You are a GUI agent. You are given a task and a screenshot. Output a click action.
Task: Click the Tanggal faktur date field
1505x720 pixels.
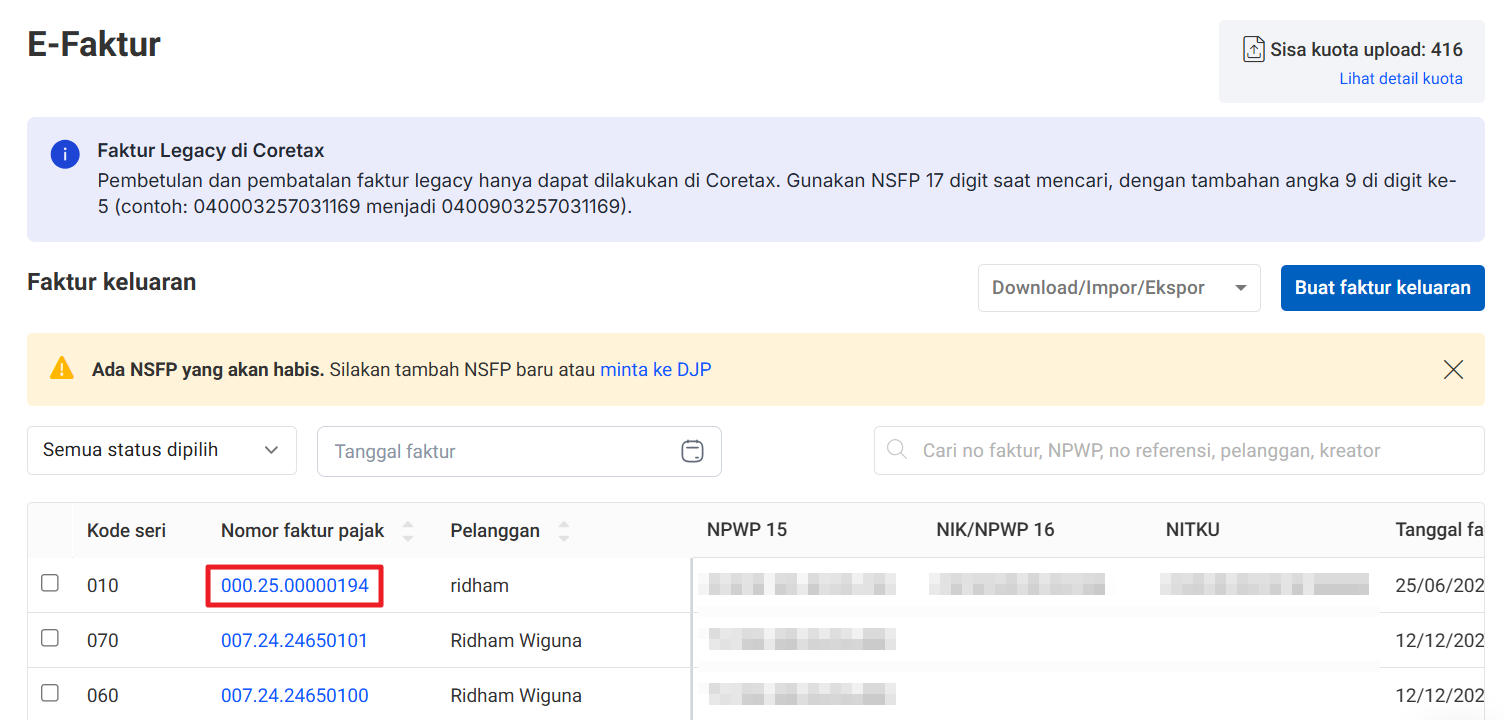(500, 451)
